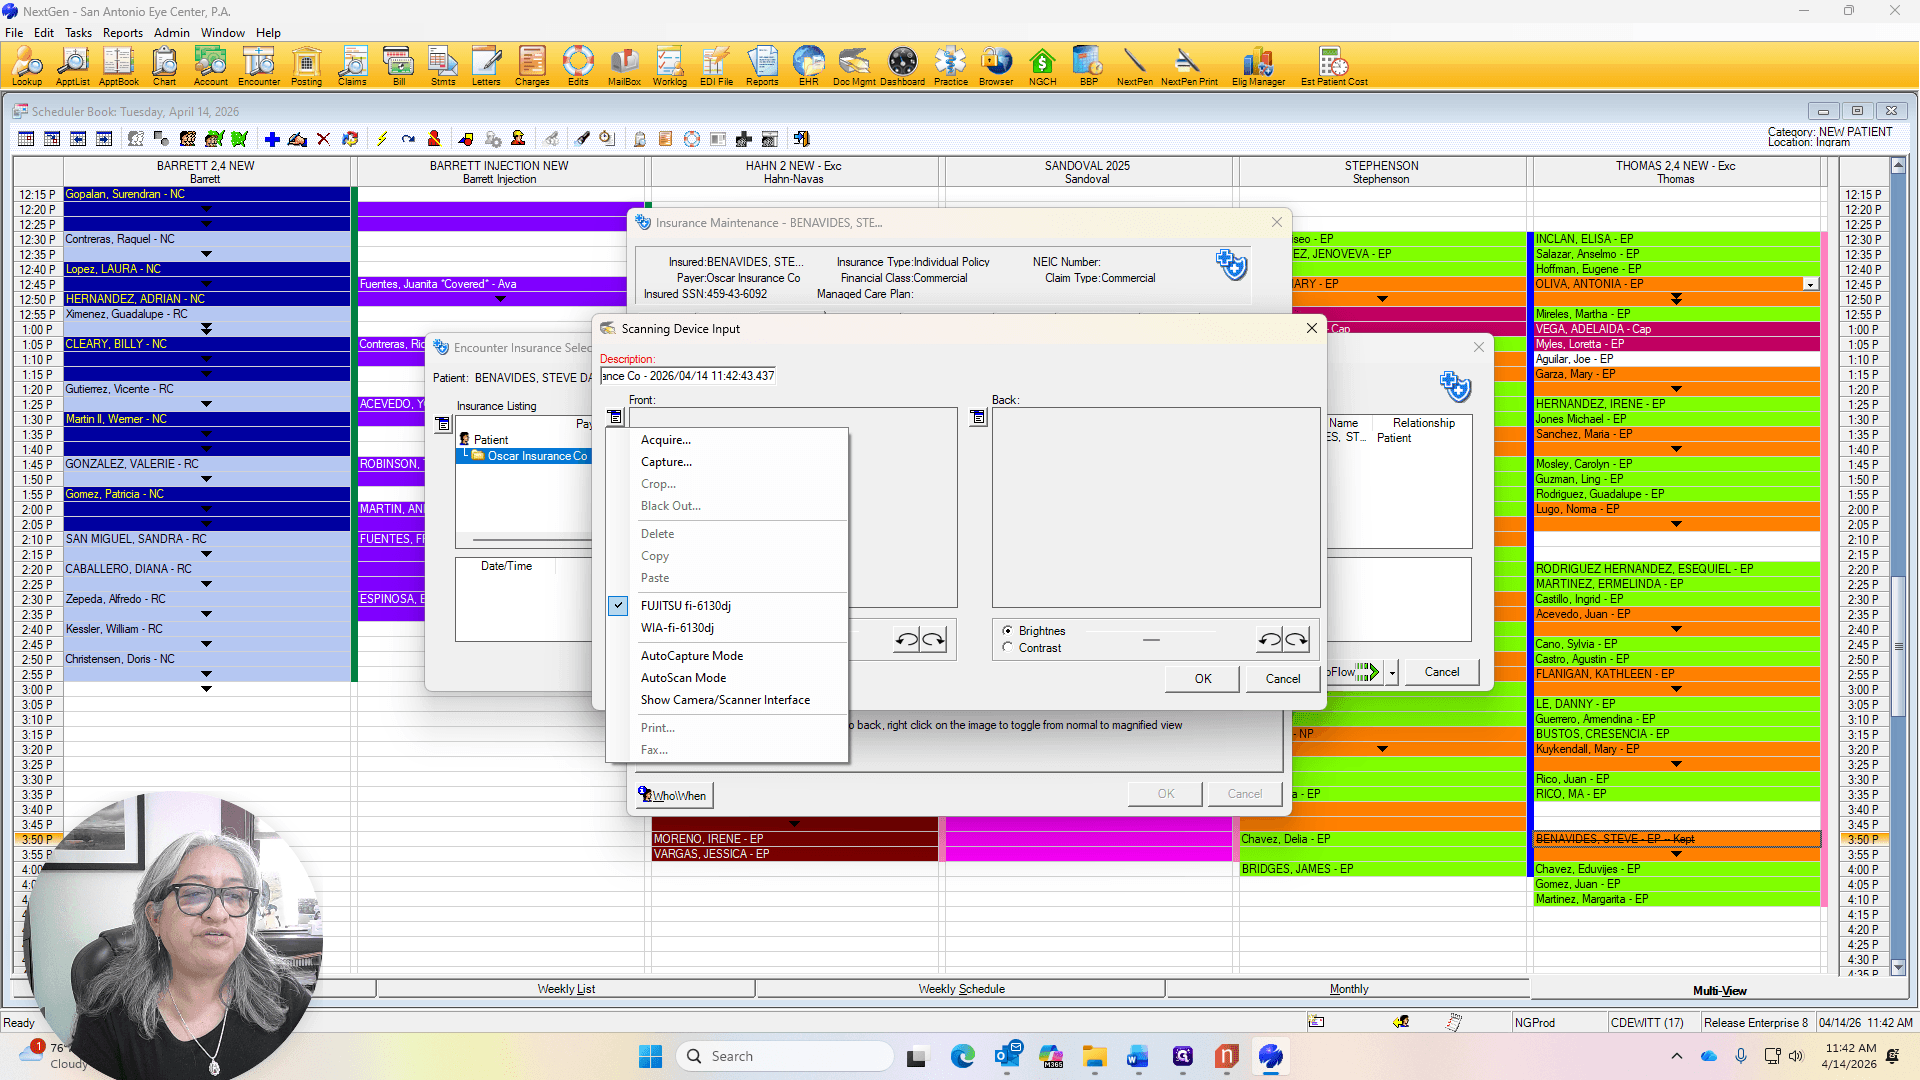Open the Reports menu in menu bar
The height and width of the screenshot is (1080, 1920).
coord(123,32)
